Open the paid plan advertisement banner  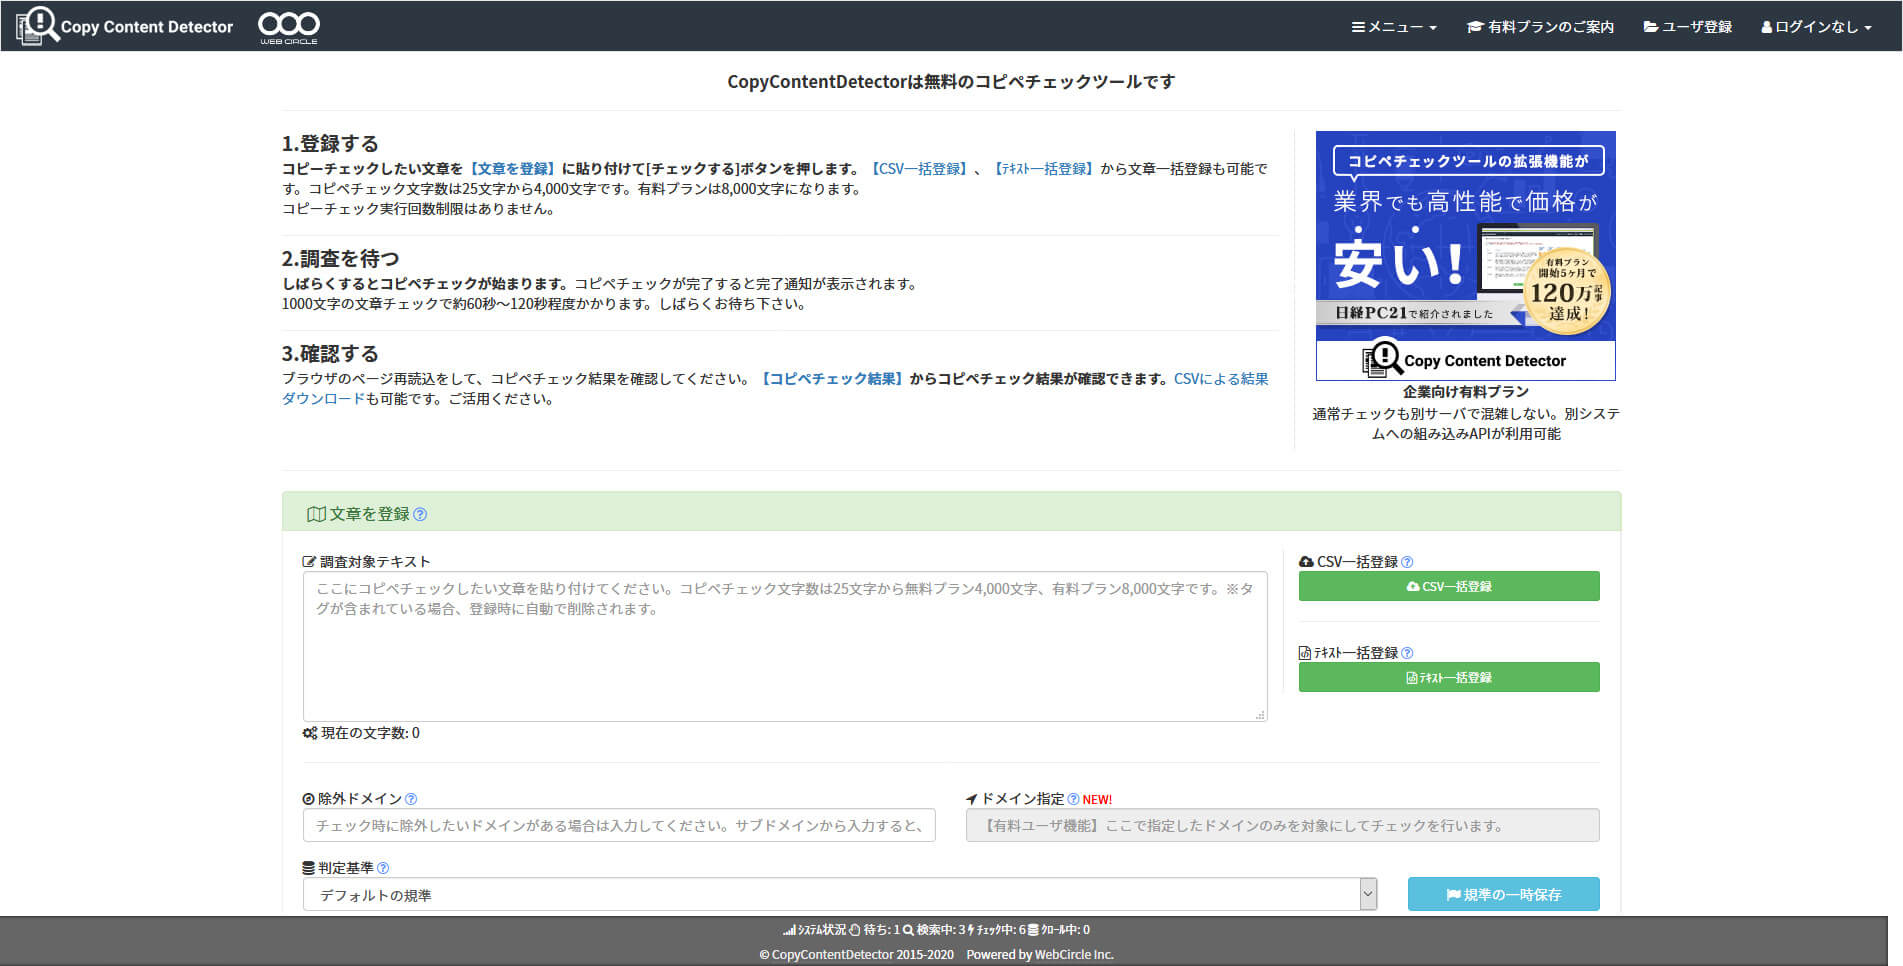coord(1465,255)
